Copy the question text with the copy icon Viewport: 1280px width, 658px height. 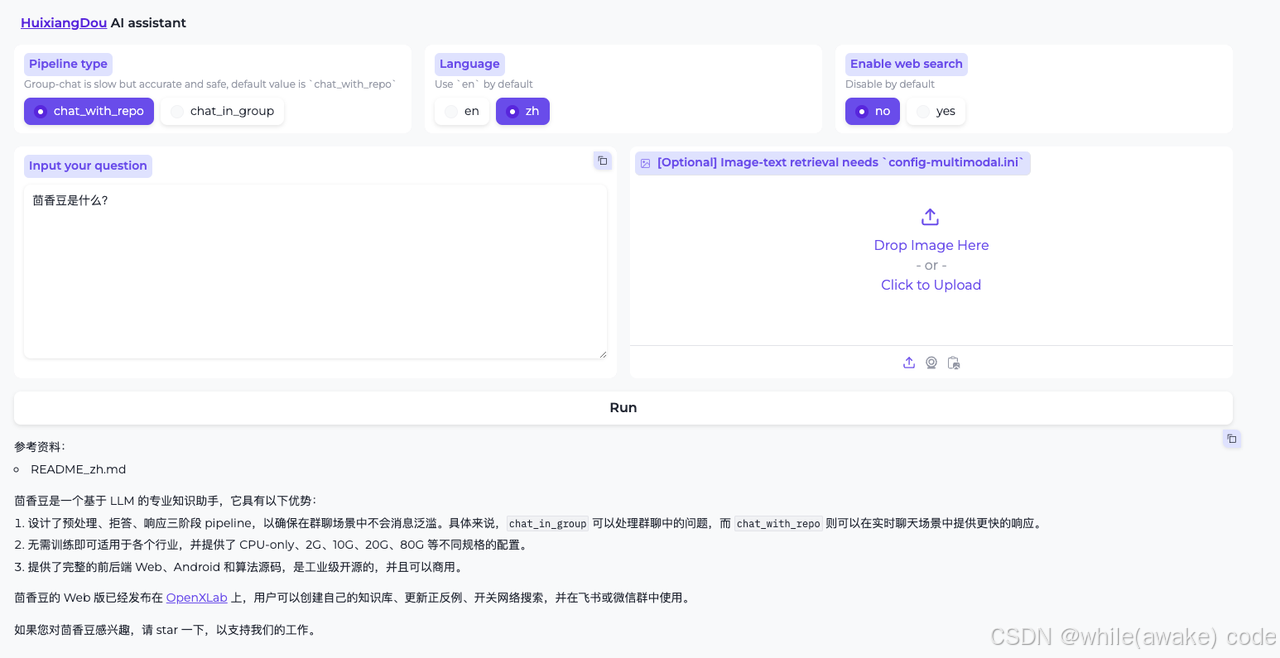pos(602,161)
